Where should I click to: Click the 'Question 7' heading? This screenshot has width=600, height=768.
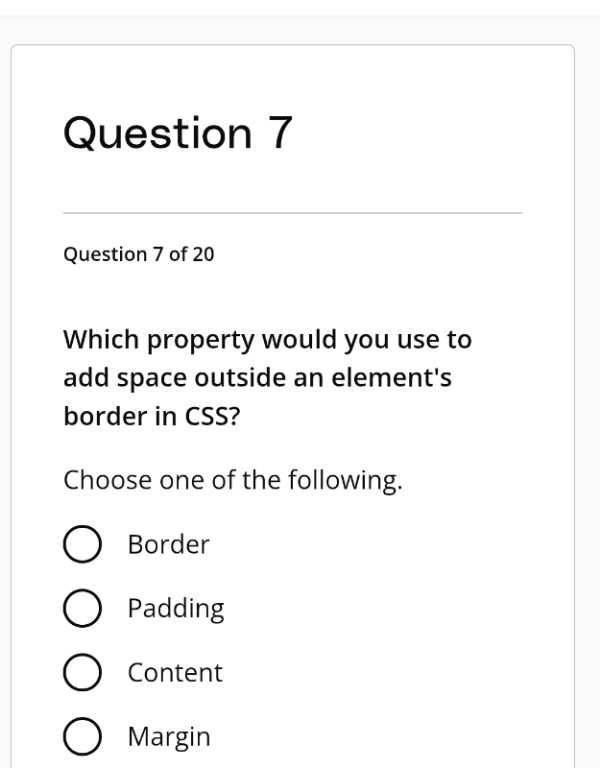pos(177,134)
